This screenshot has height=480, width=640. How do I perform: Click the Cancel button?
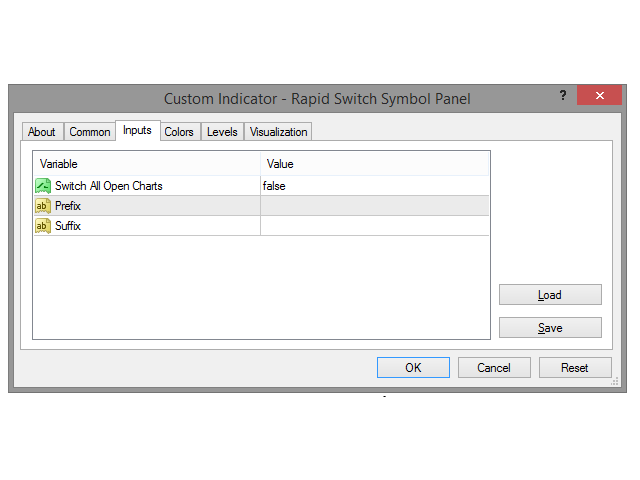pyautogui.click(x=494, y=368)
